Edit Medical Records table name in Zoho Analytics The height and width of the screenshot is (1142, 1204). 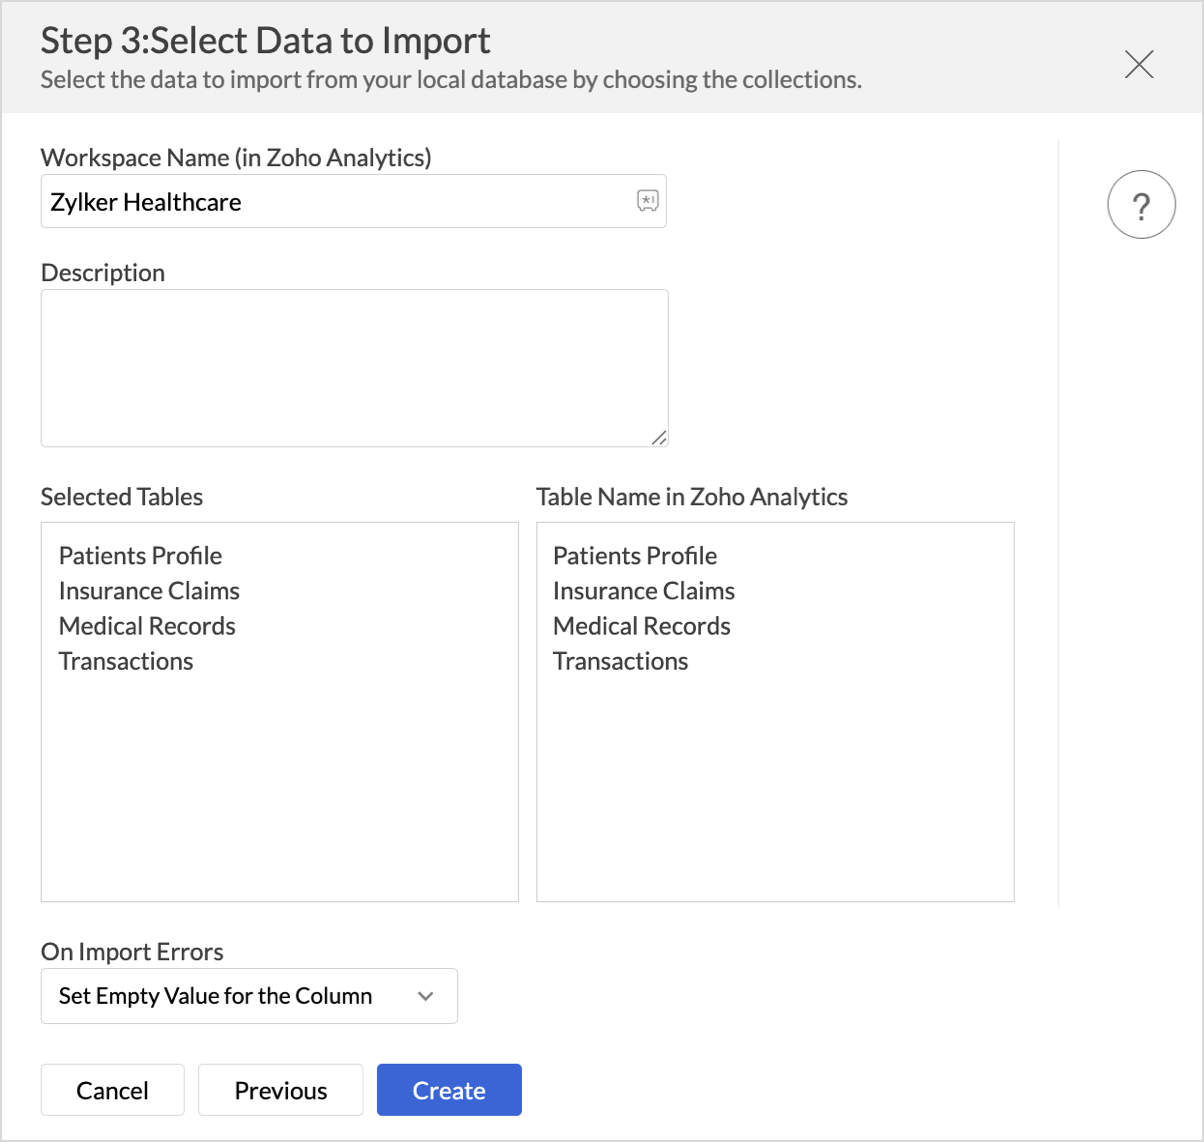click(x=642, y=626)
